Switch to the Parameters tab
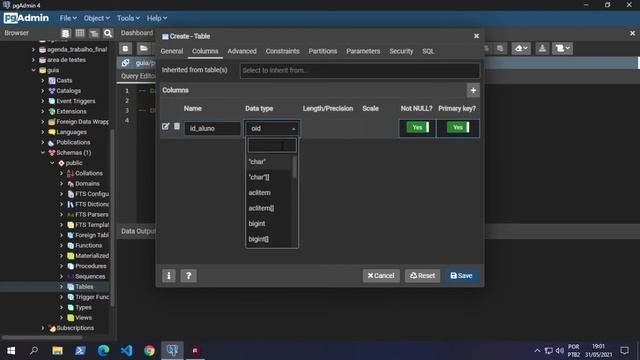 [363, 51]
